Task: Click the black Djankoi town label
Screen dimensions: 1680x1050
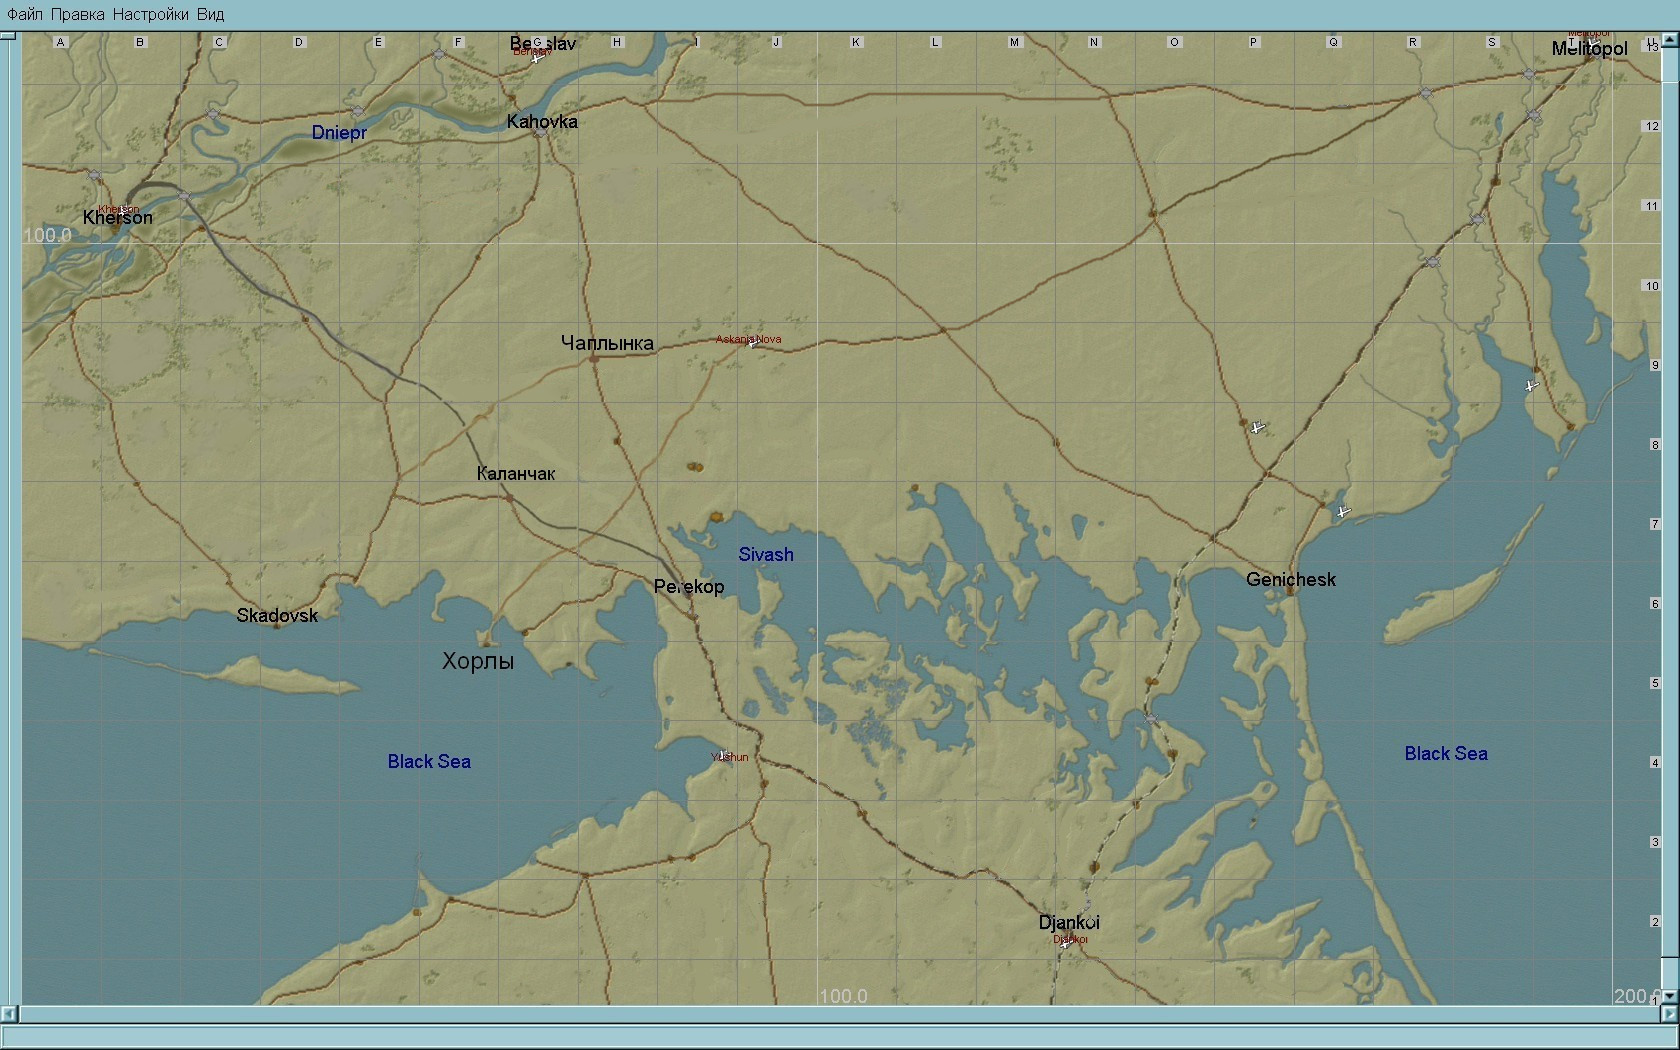Action: [1069, 923]
